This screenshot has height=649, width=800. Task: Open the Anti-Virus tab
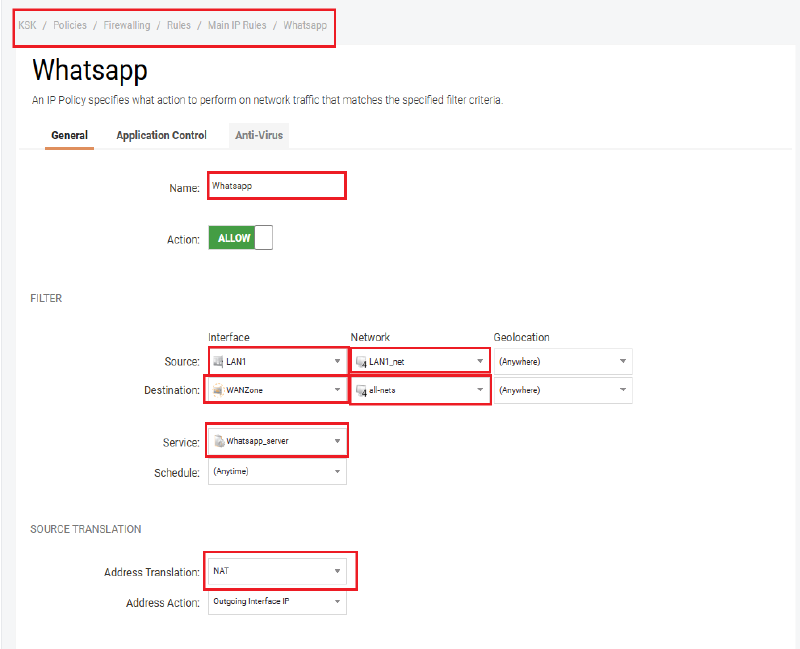pos(256,135)
